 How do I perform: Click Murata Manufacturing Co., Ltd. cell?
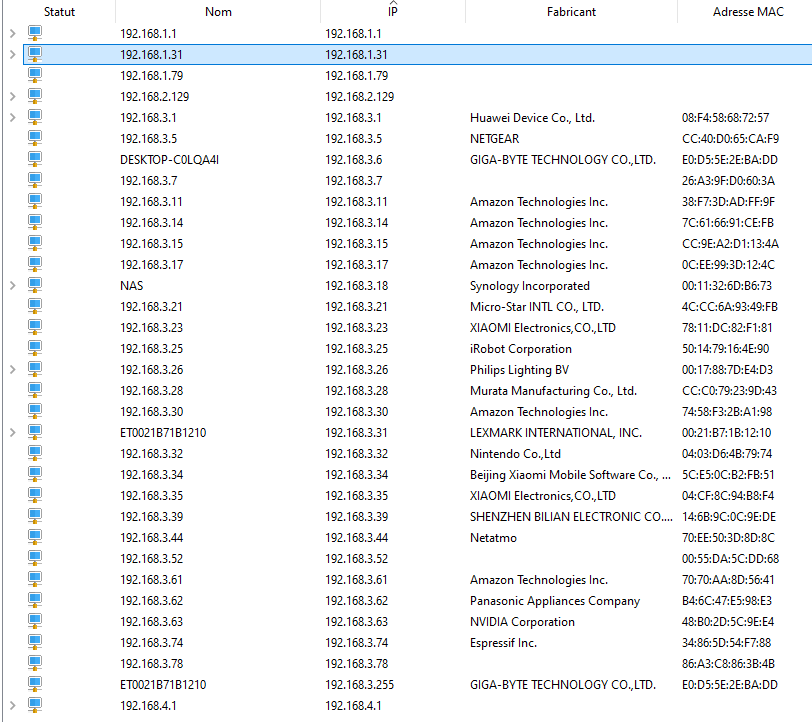553,391
